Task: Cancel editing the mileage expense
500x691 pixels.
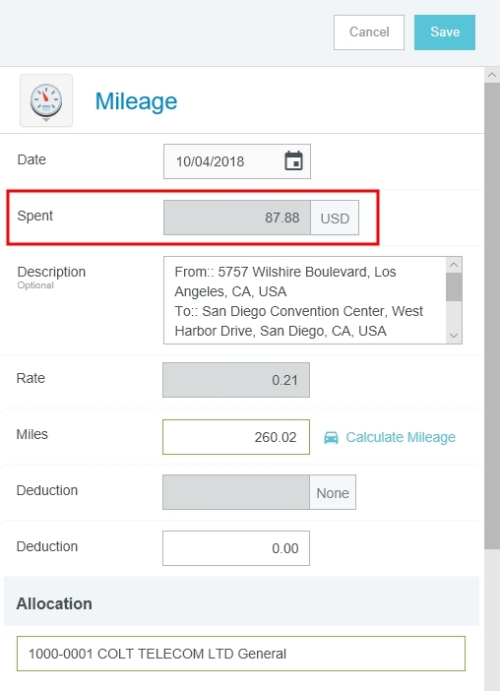Action: point(369,32)
